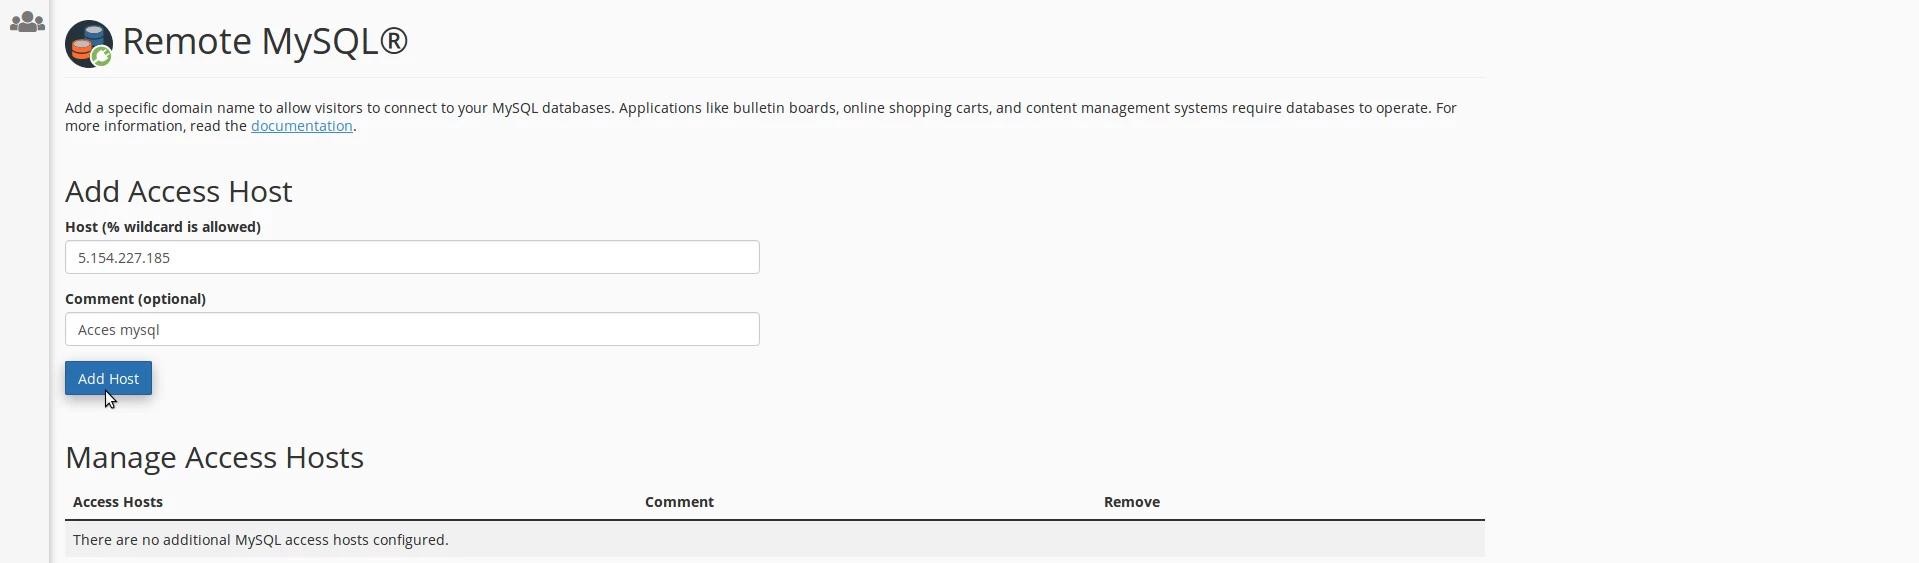Click the Host wildcard field label

point(163,227)
